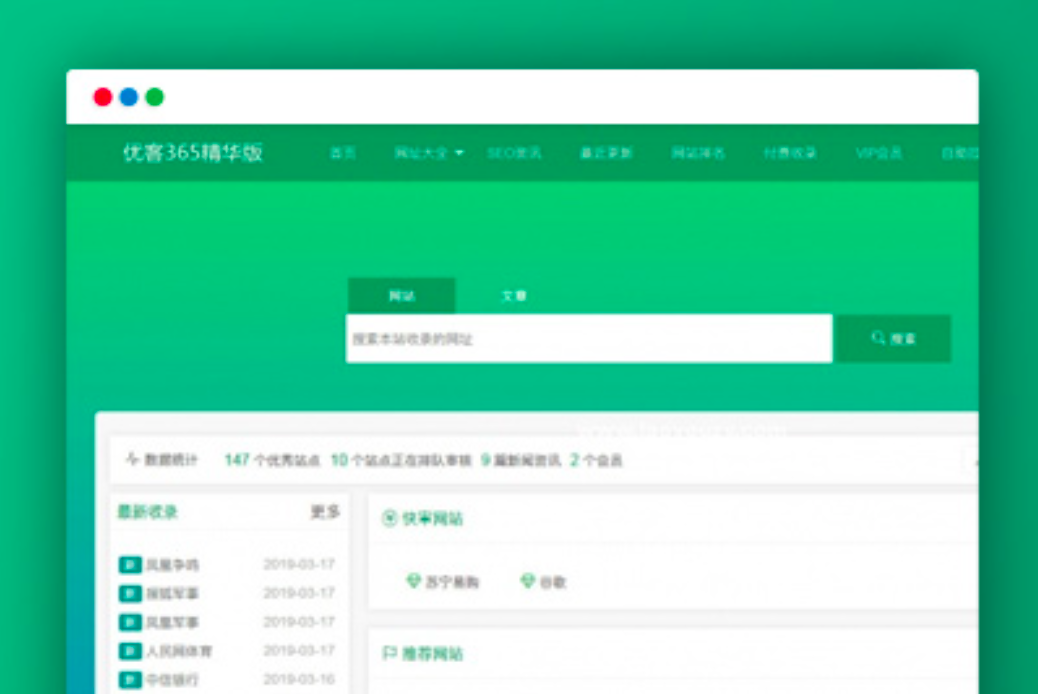Open the 更多 link in 最新收录
The height and width of the screenshot is (694, 1038).
pos(325,512)
